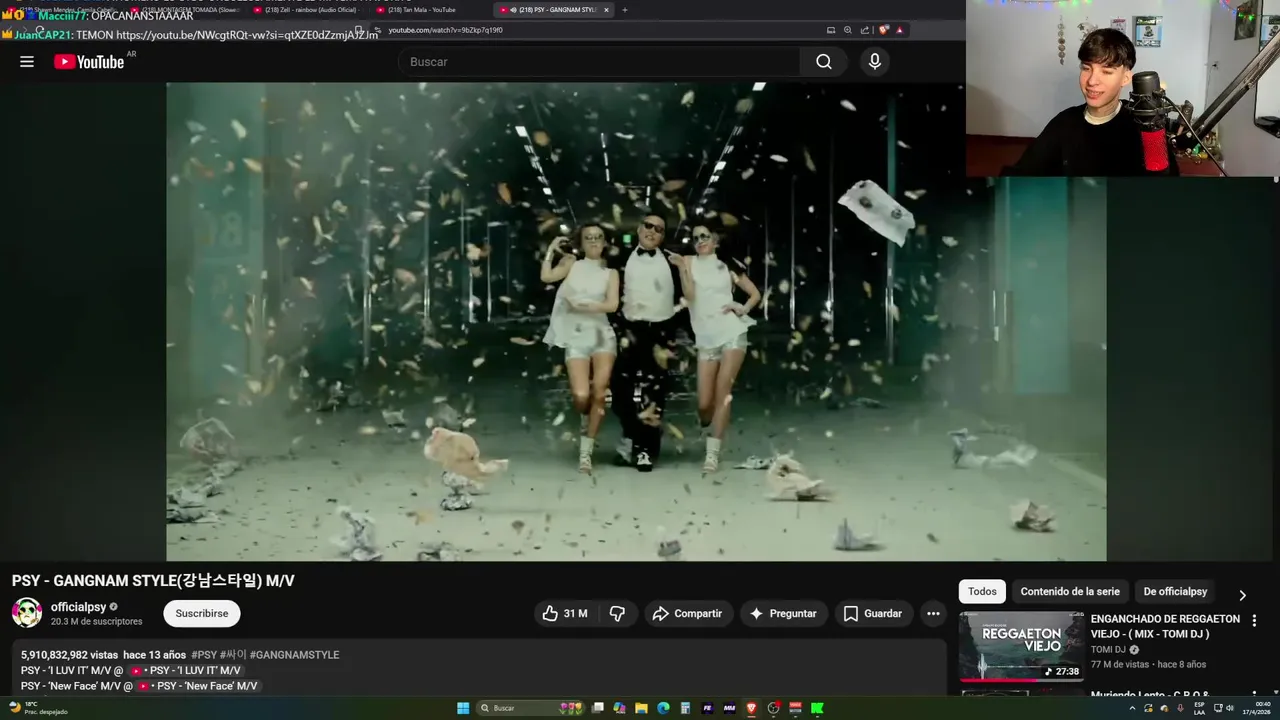
Task: Show hidden system tray icons
Action: 1132,708
